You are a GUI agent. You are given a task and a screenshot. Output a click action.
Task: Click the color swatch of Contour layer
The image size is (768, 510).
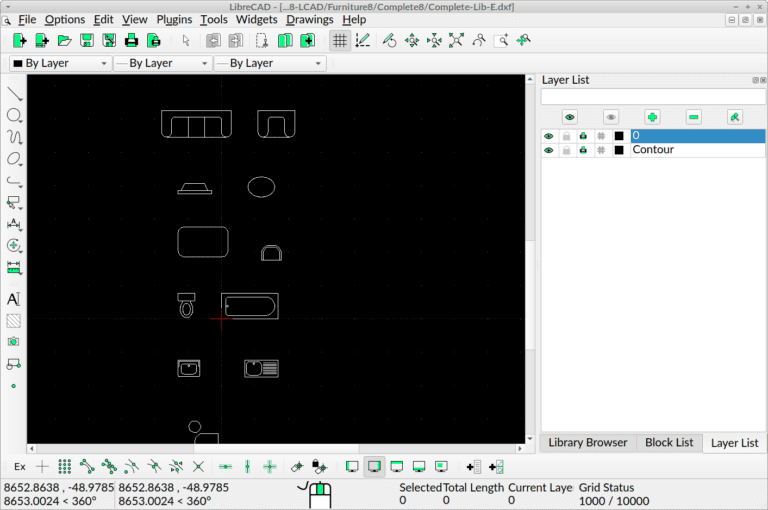point(619,150)
